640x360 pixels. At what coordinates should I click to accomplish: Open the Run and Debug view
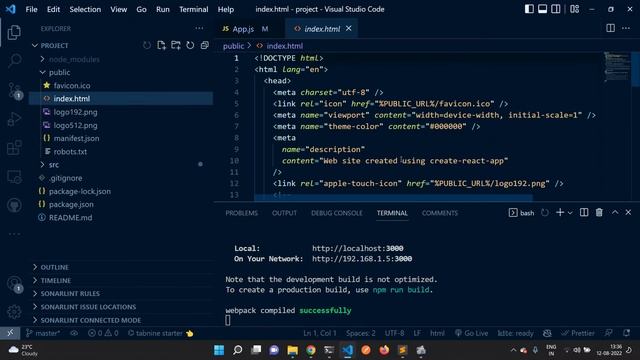[x=14, y=119]
